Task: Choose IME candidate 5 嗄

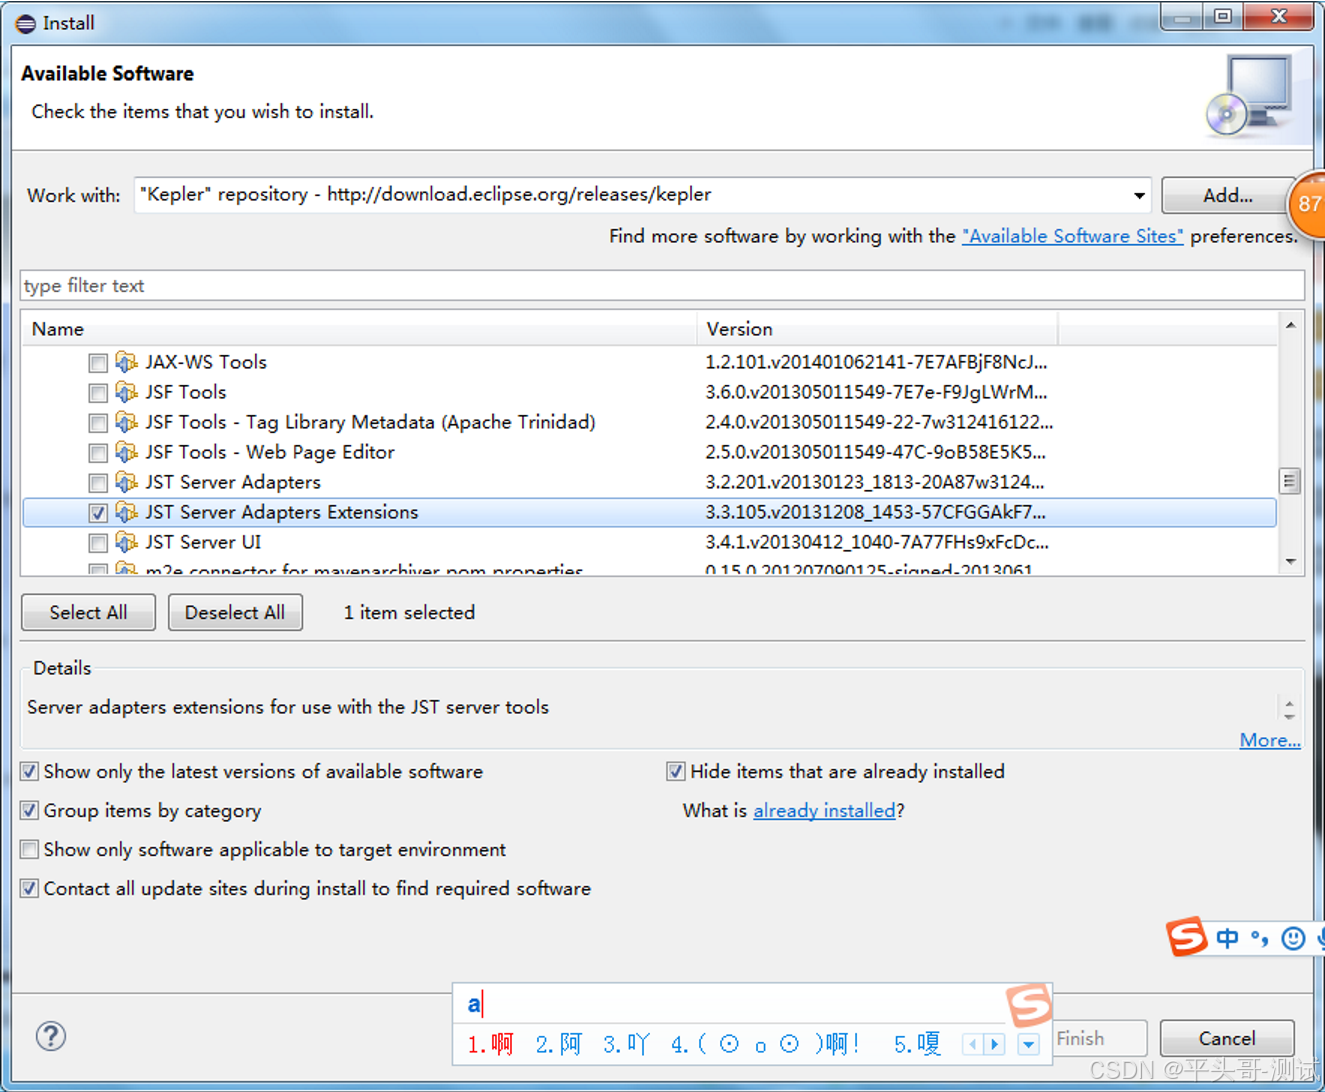Action: tap(917, 1044)
